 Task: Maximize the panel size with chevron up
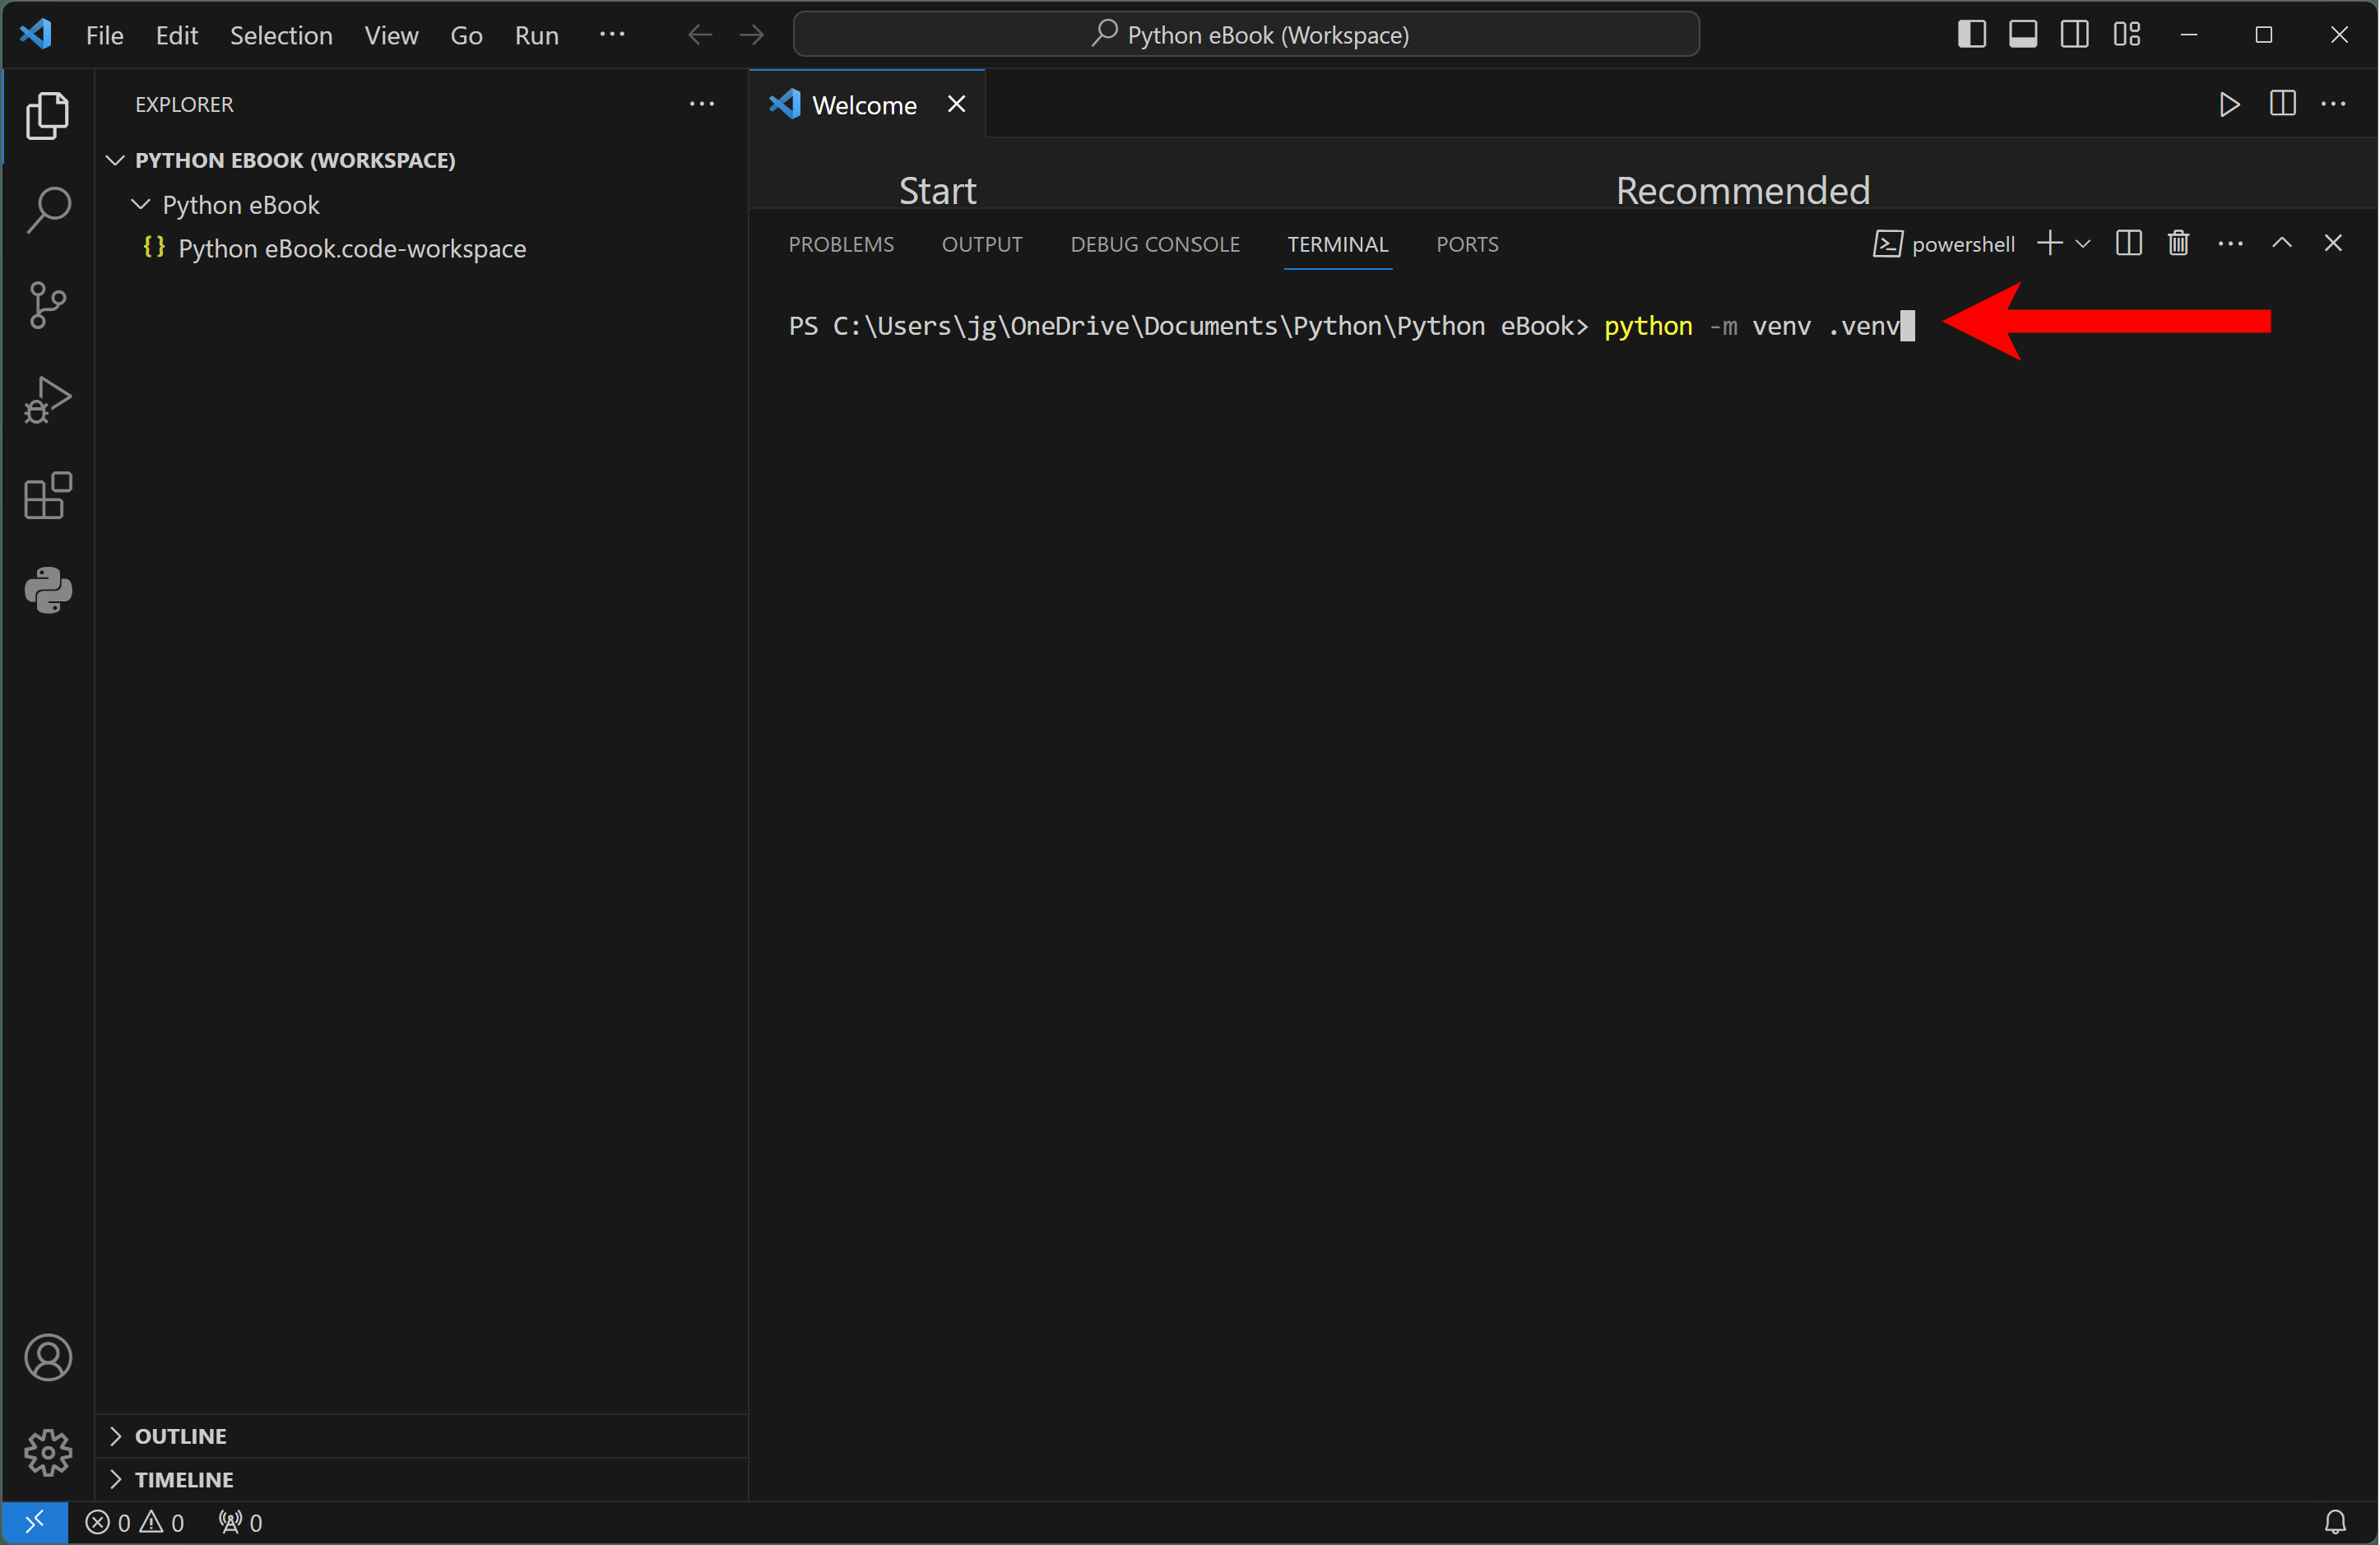point(2281,243)
